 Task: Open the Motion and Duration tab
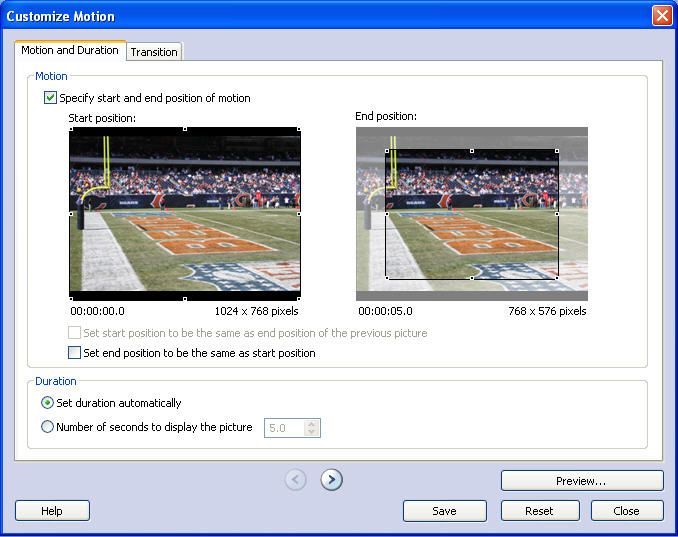[x=70, y=50]
